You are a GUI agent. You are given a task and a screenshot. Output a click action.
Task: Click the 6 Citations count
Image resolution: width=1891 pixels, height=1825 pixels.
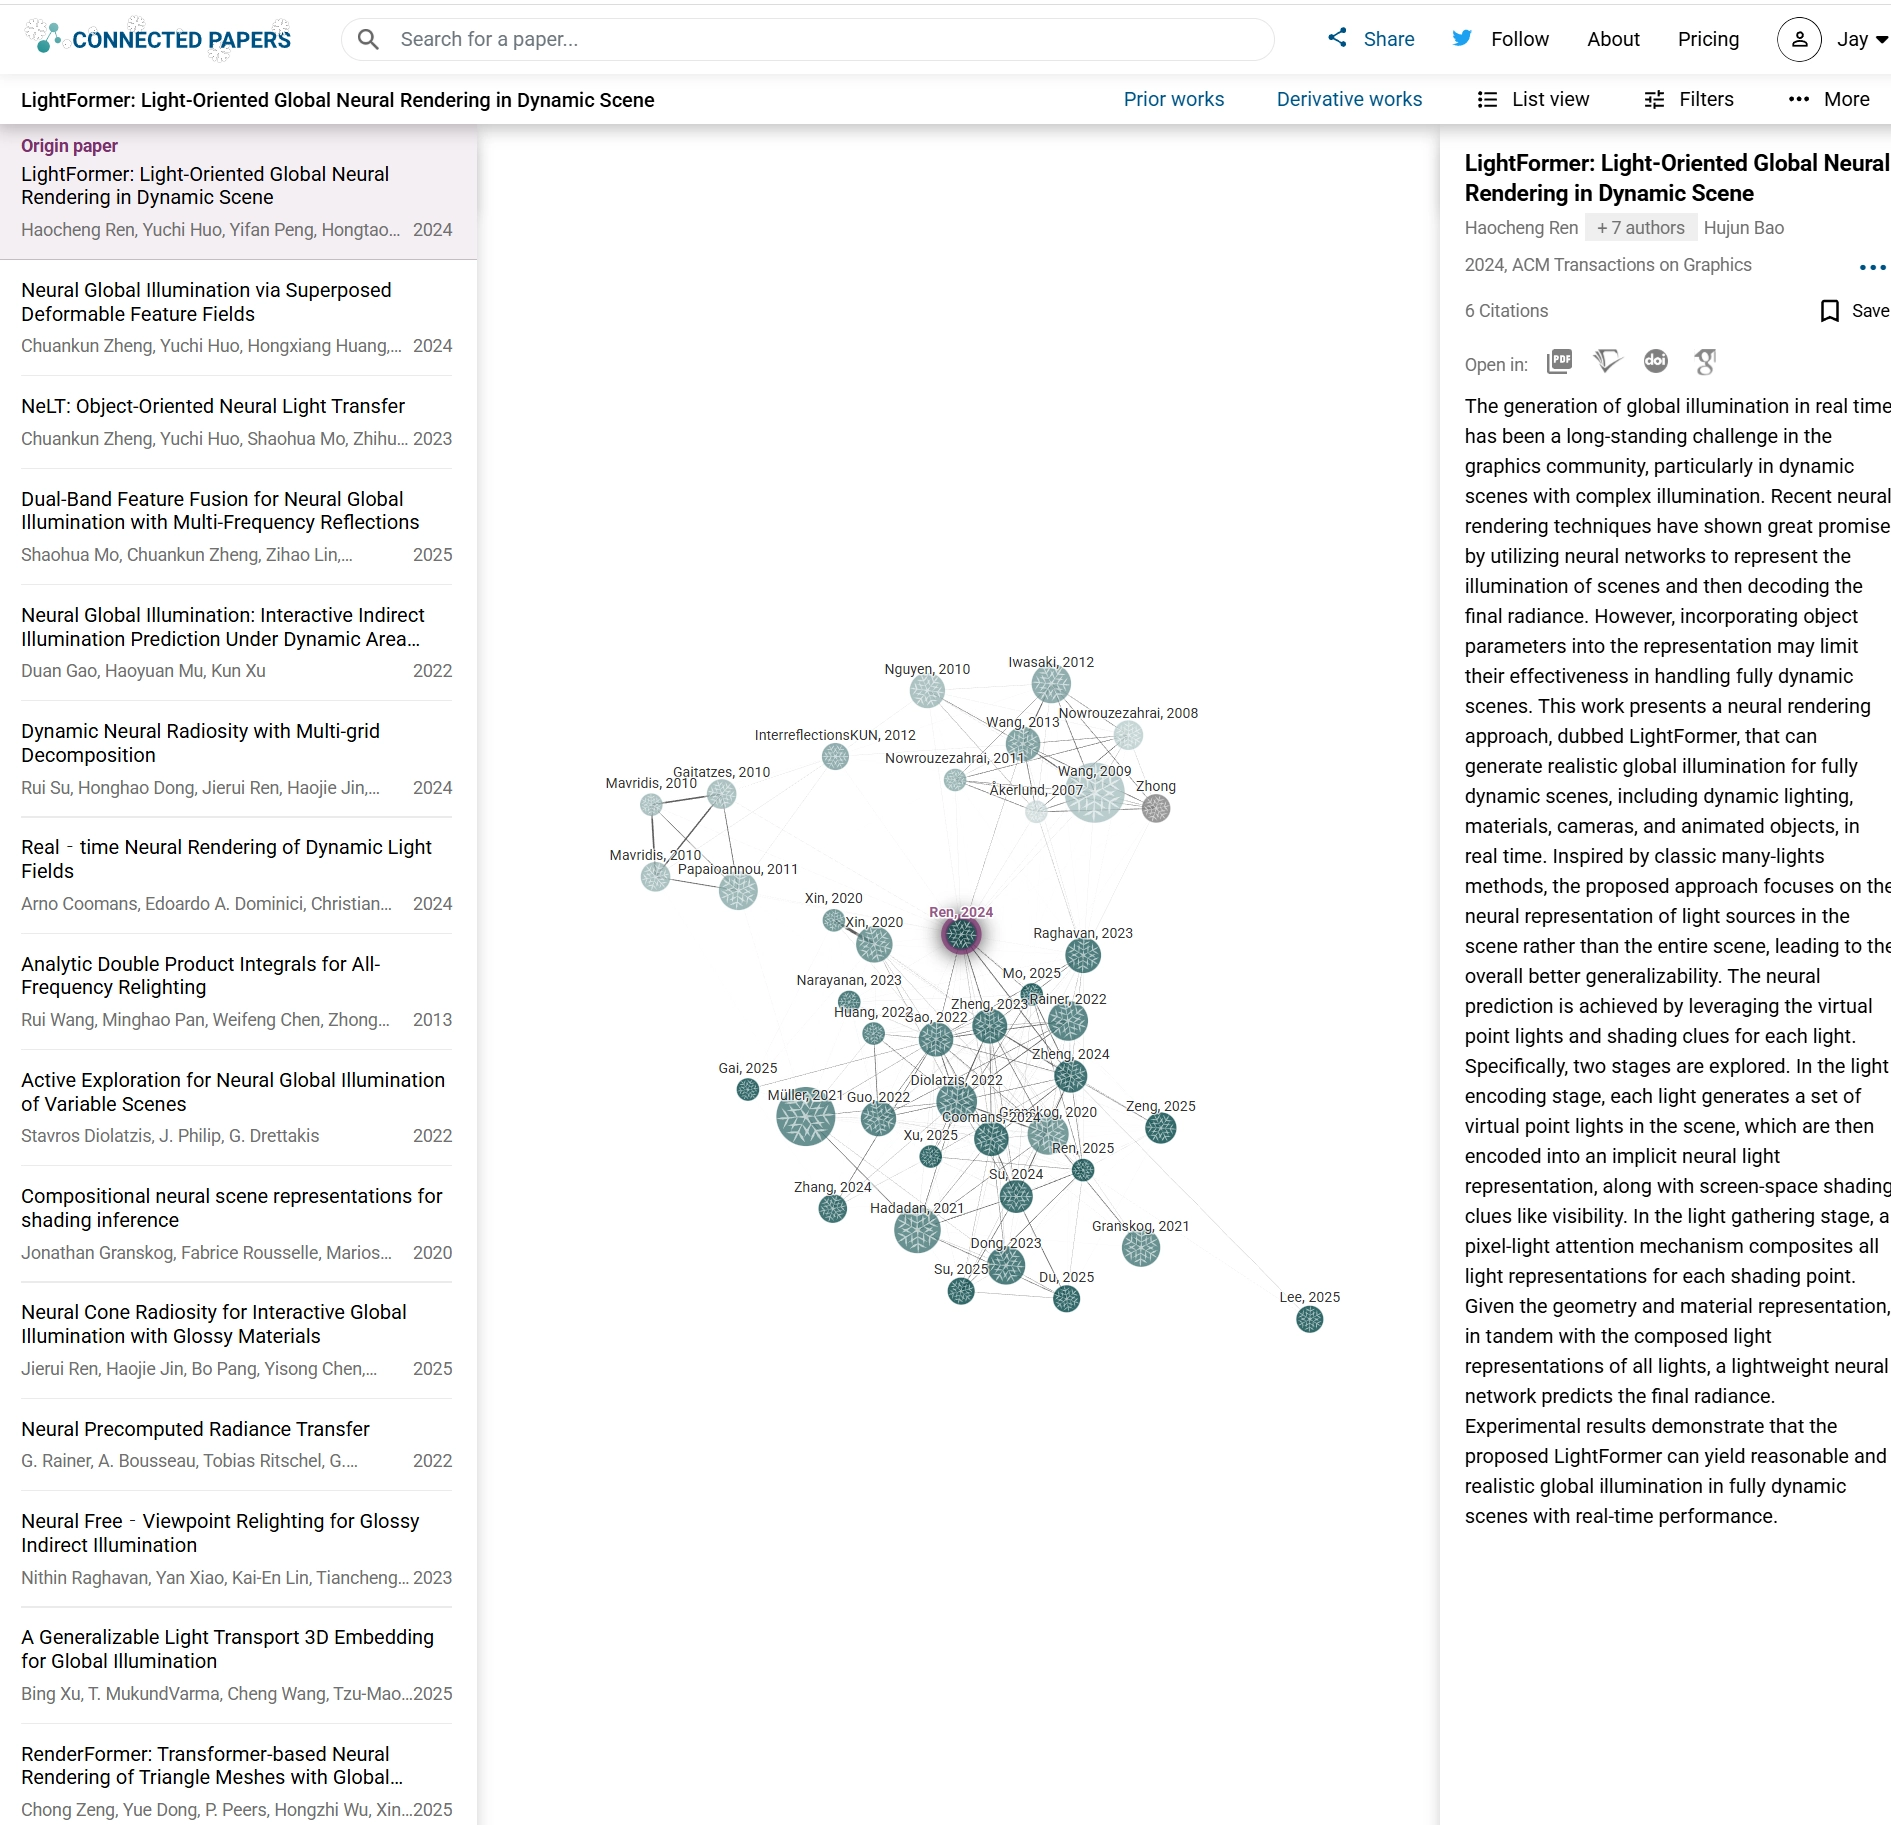point(1506,311)
